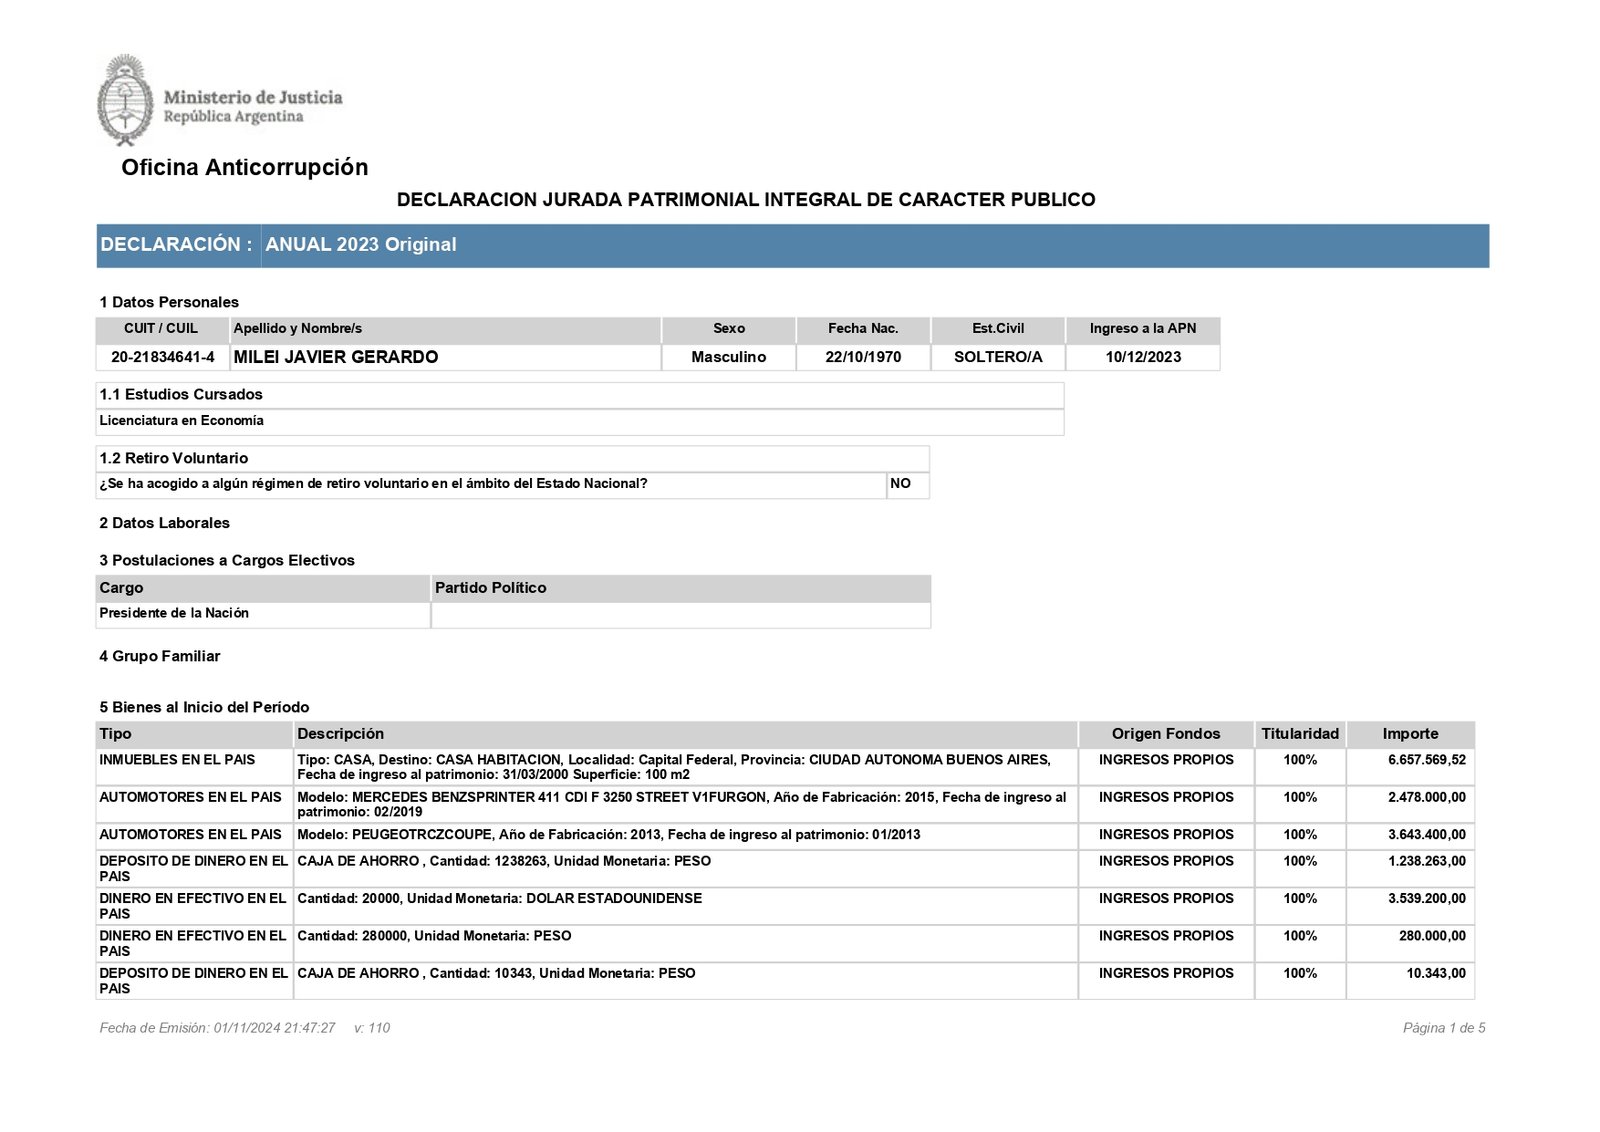
Task: Select the SOLTERO/A civil status cell
Action: click(x=997, y=357)
